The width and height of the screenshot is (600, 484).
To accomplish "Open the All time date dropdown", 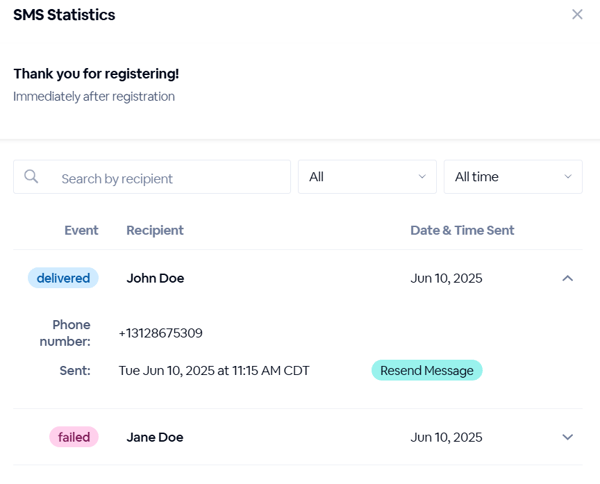I will [x=513, y=177].
